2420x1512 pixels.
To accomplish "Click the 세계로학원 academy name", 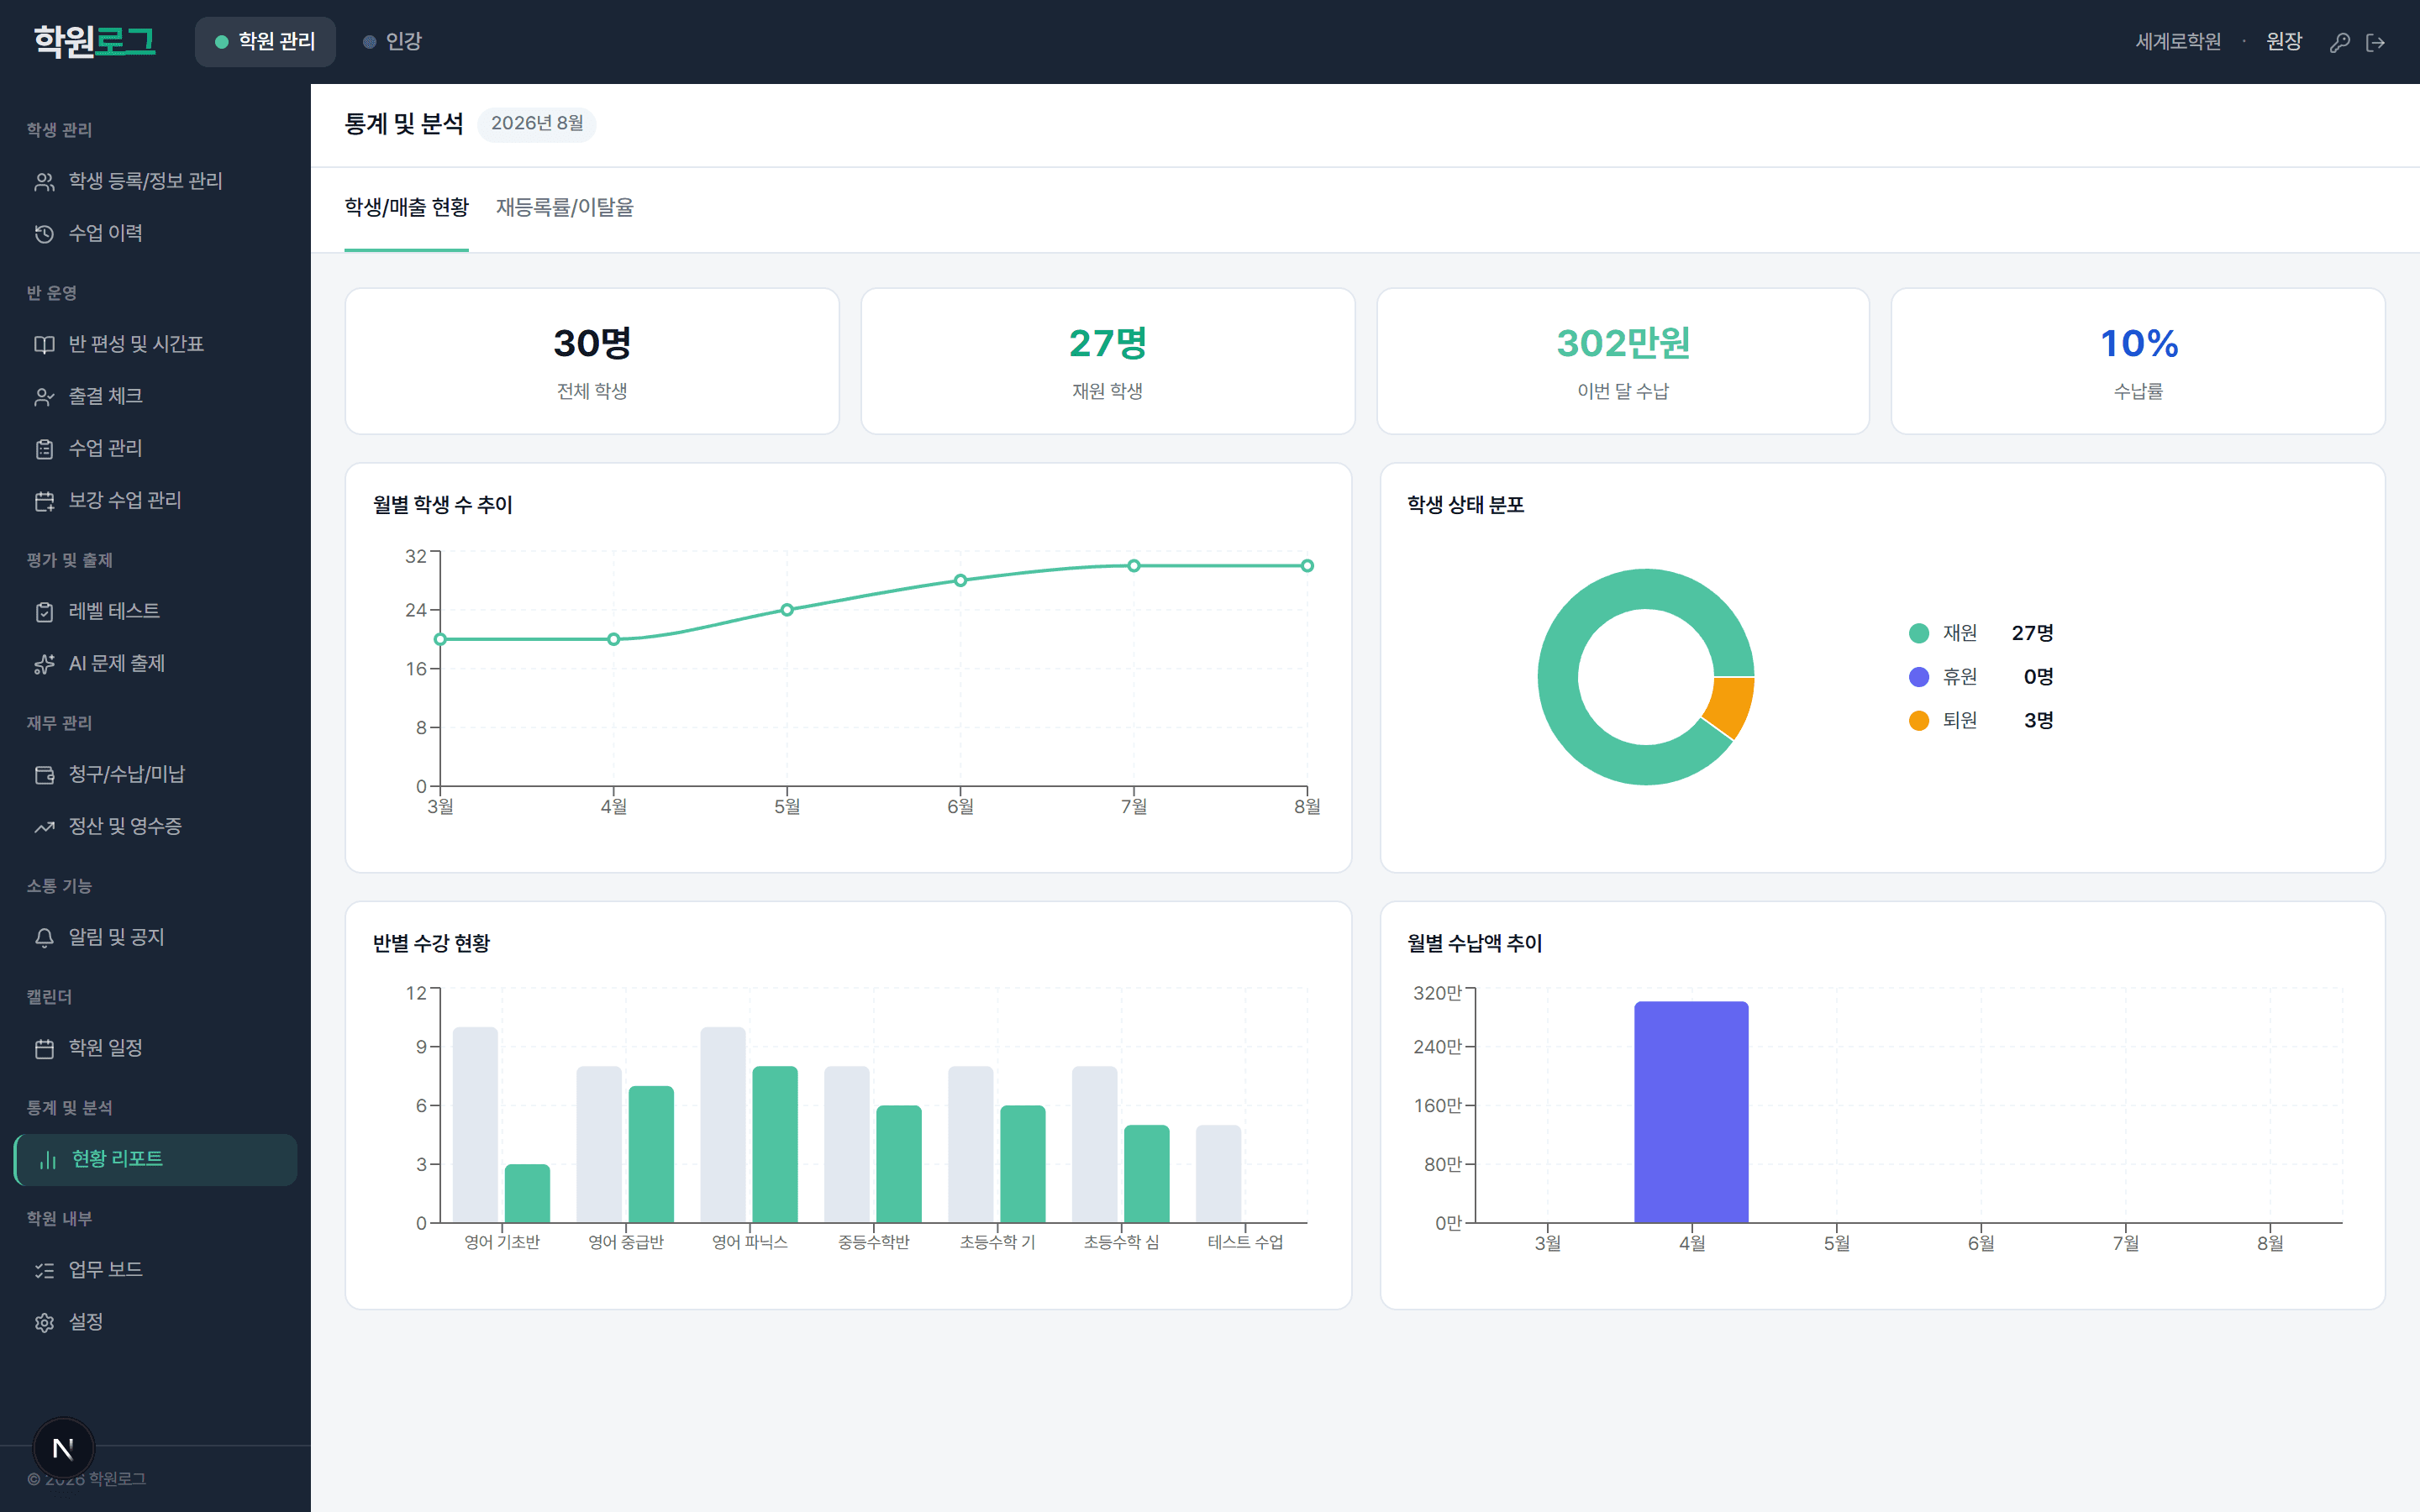I will tap(2178, 41).
